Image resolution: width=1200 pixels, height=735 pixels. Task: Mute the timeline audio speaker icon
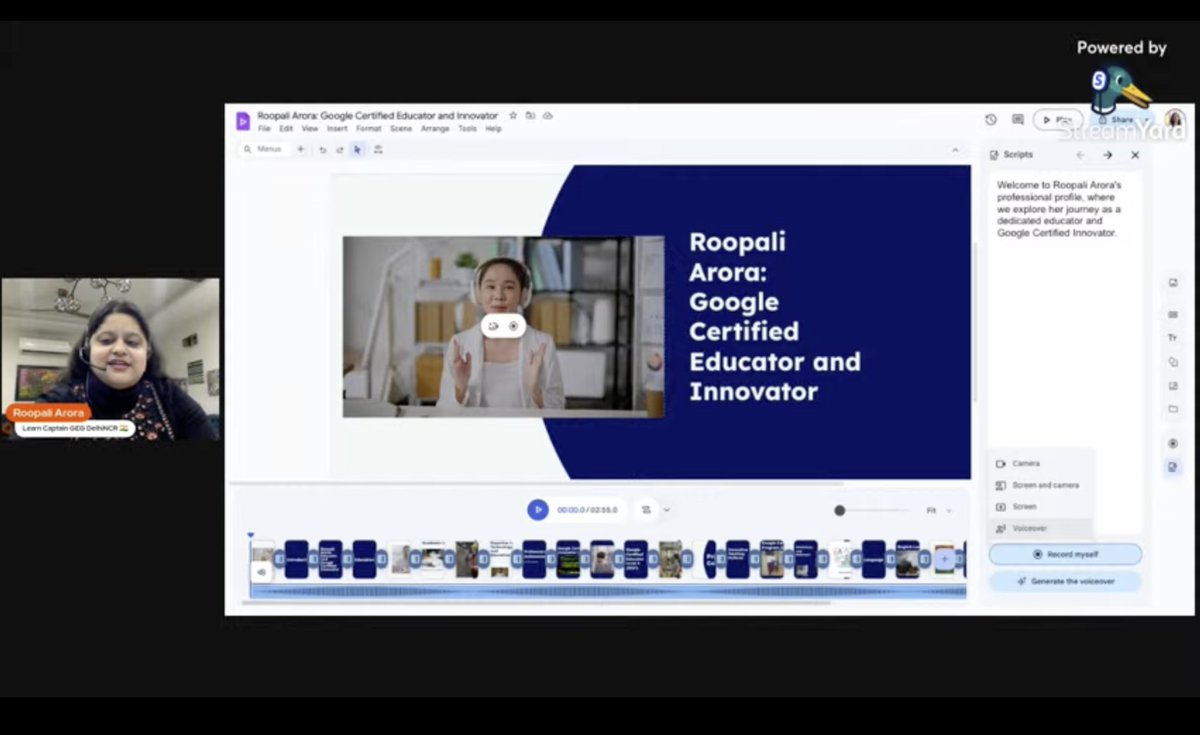[x=261, y=572]
